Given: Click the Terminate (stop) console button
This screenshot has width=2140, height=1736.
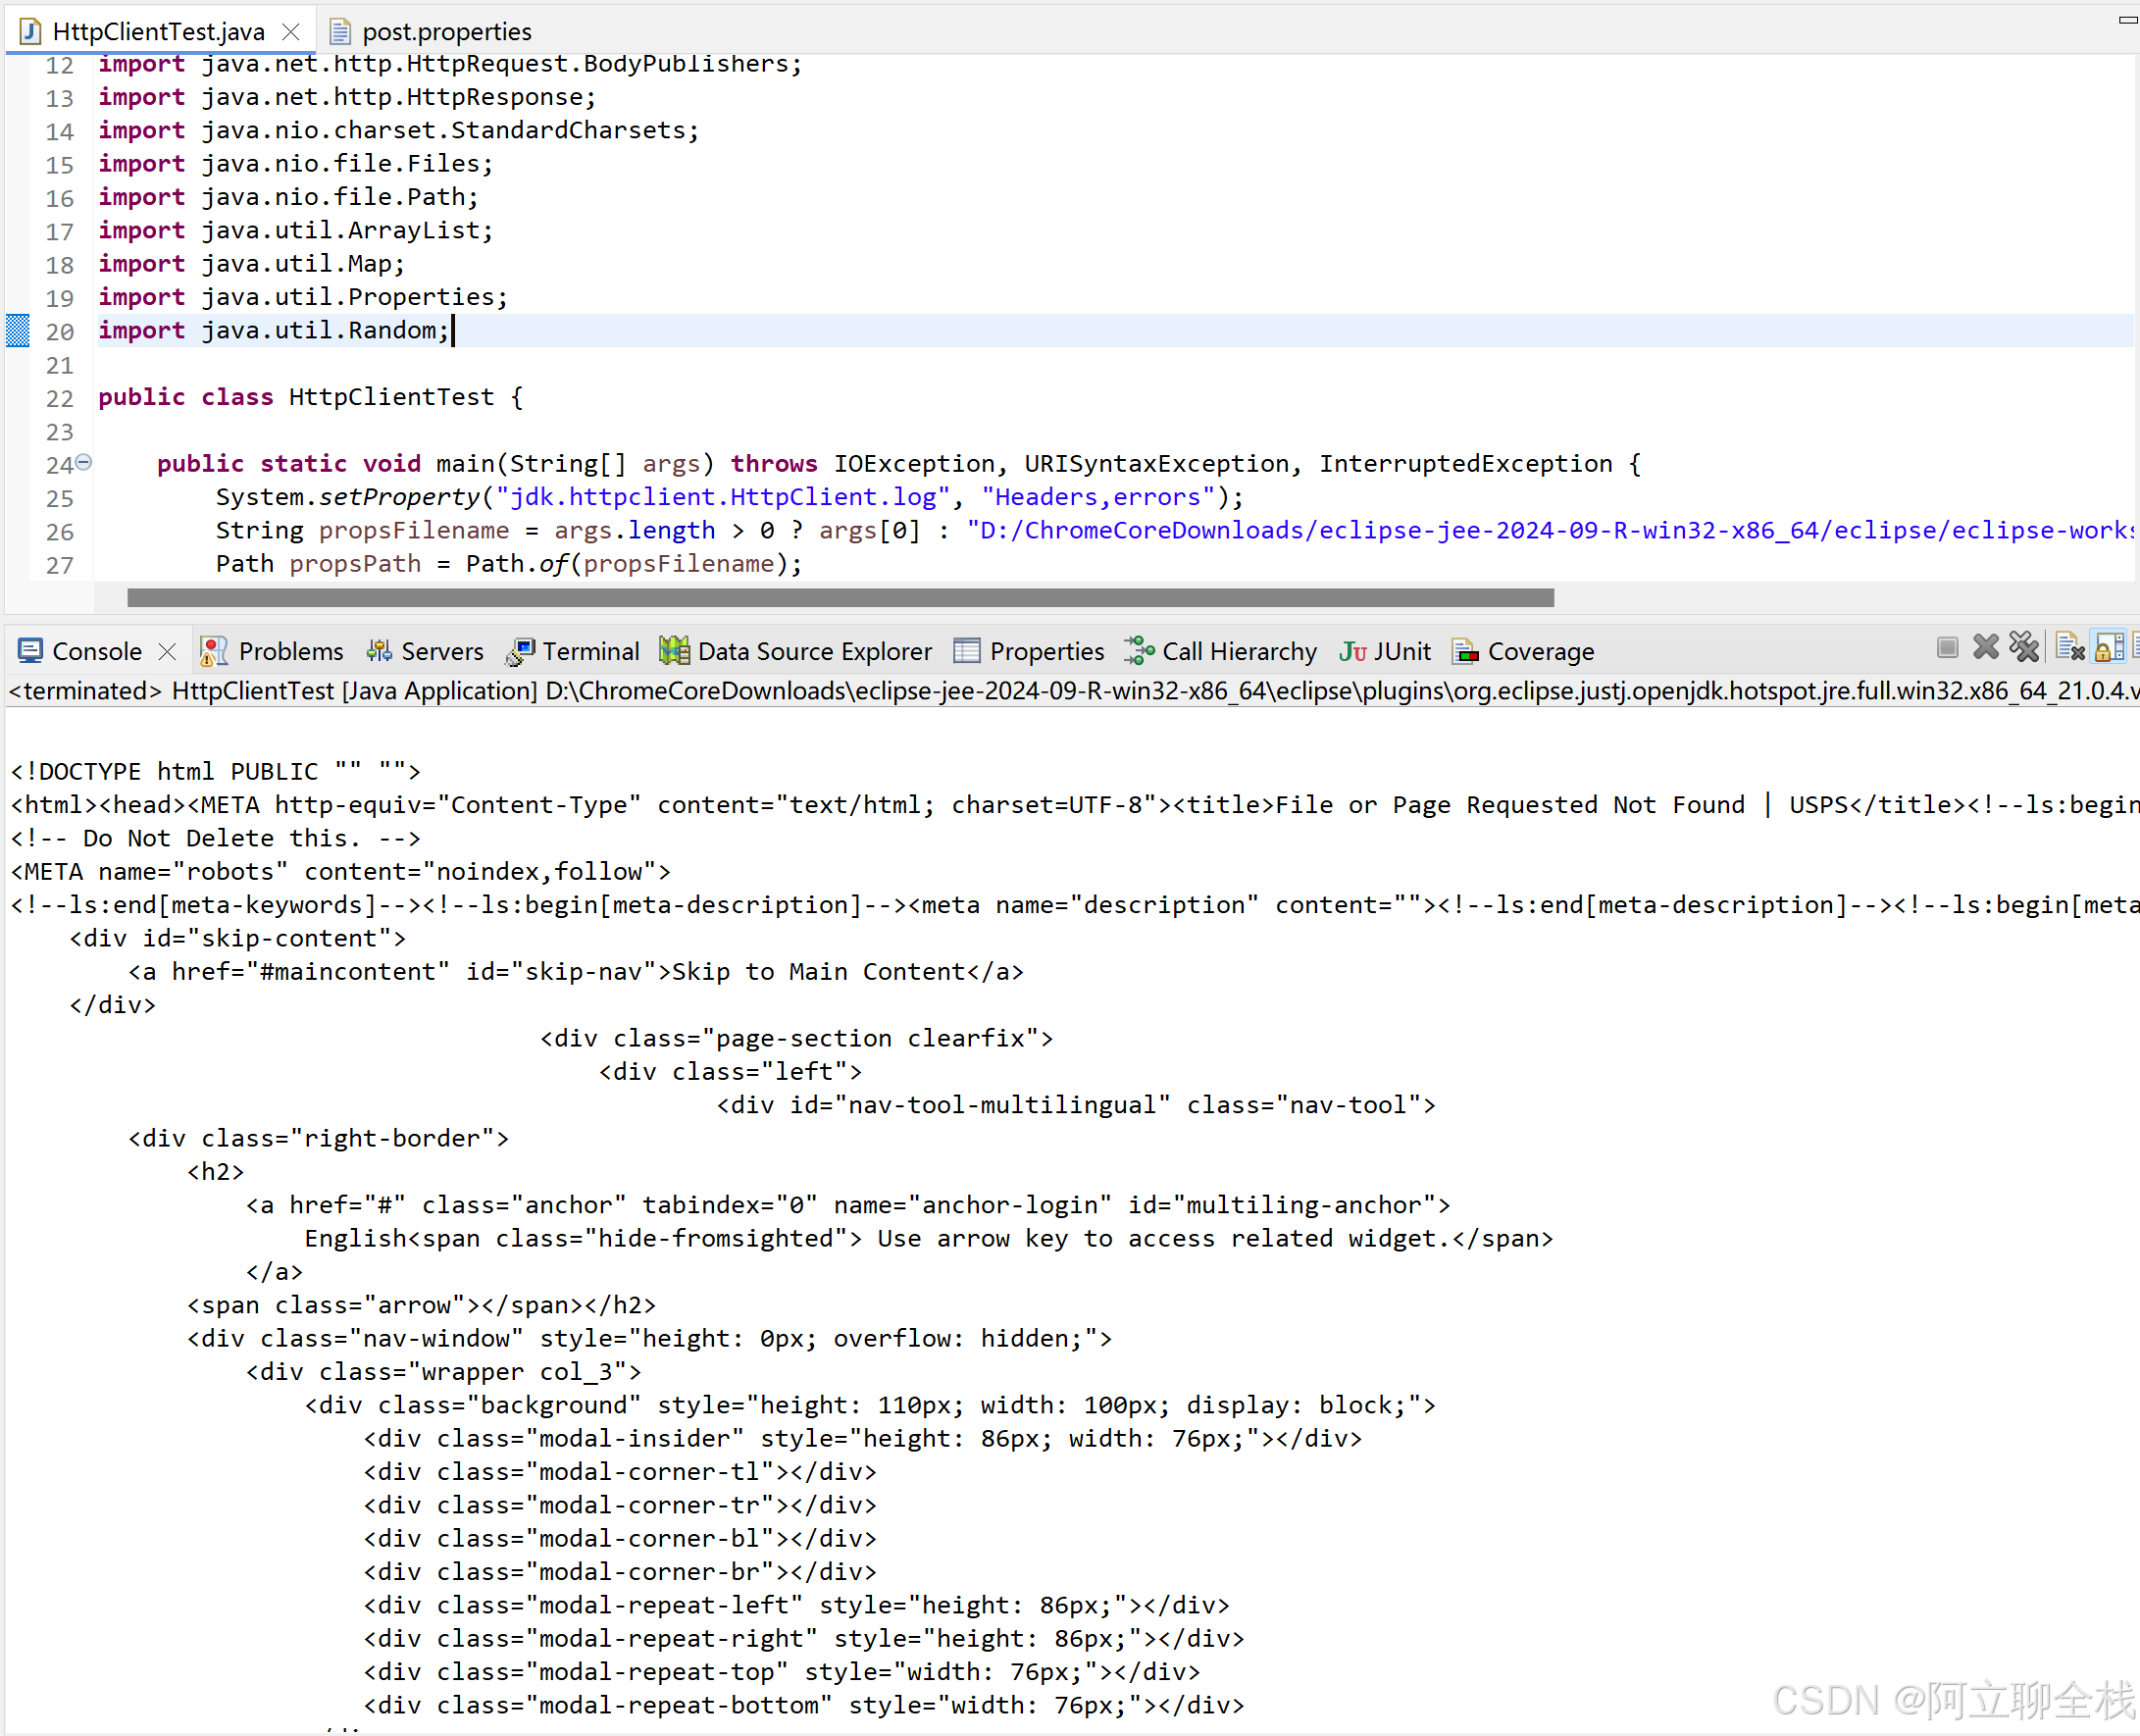Looking at the screenshot, I should tap(1946, 648).
